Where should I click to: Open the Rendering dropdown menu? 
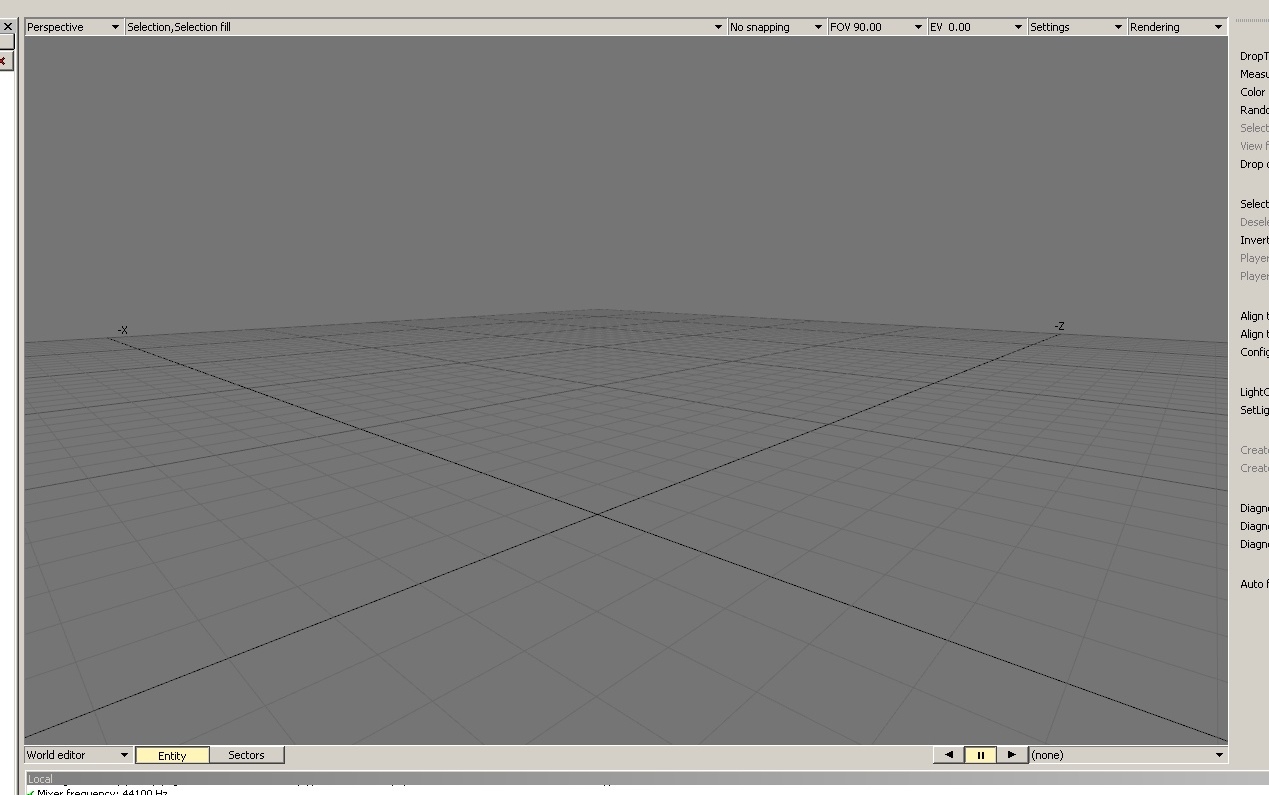[x=1177, y=27]
